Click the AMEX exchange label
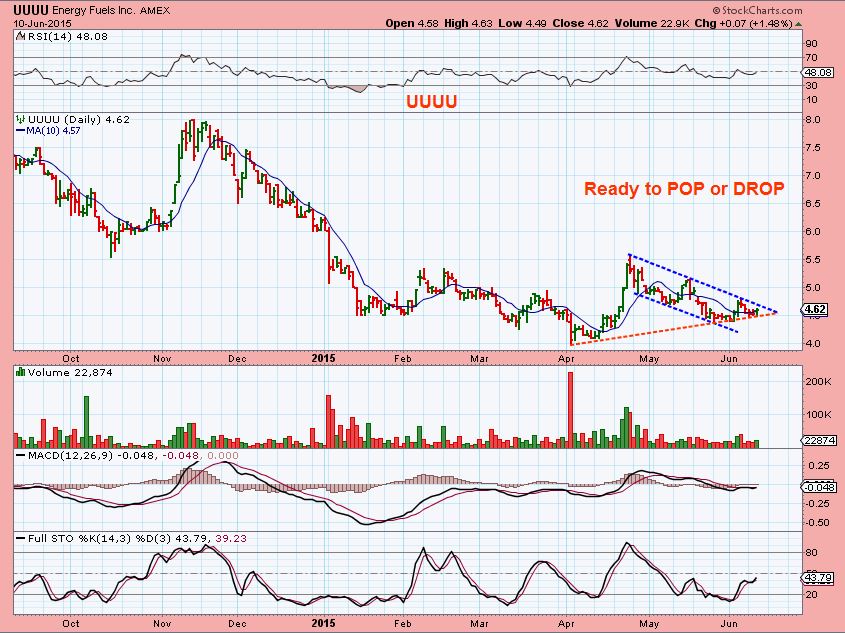845x633 pixels. click(155, 10)
